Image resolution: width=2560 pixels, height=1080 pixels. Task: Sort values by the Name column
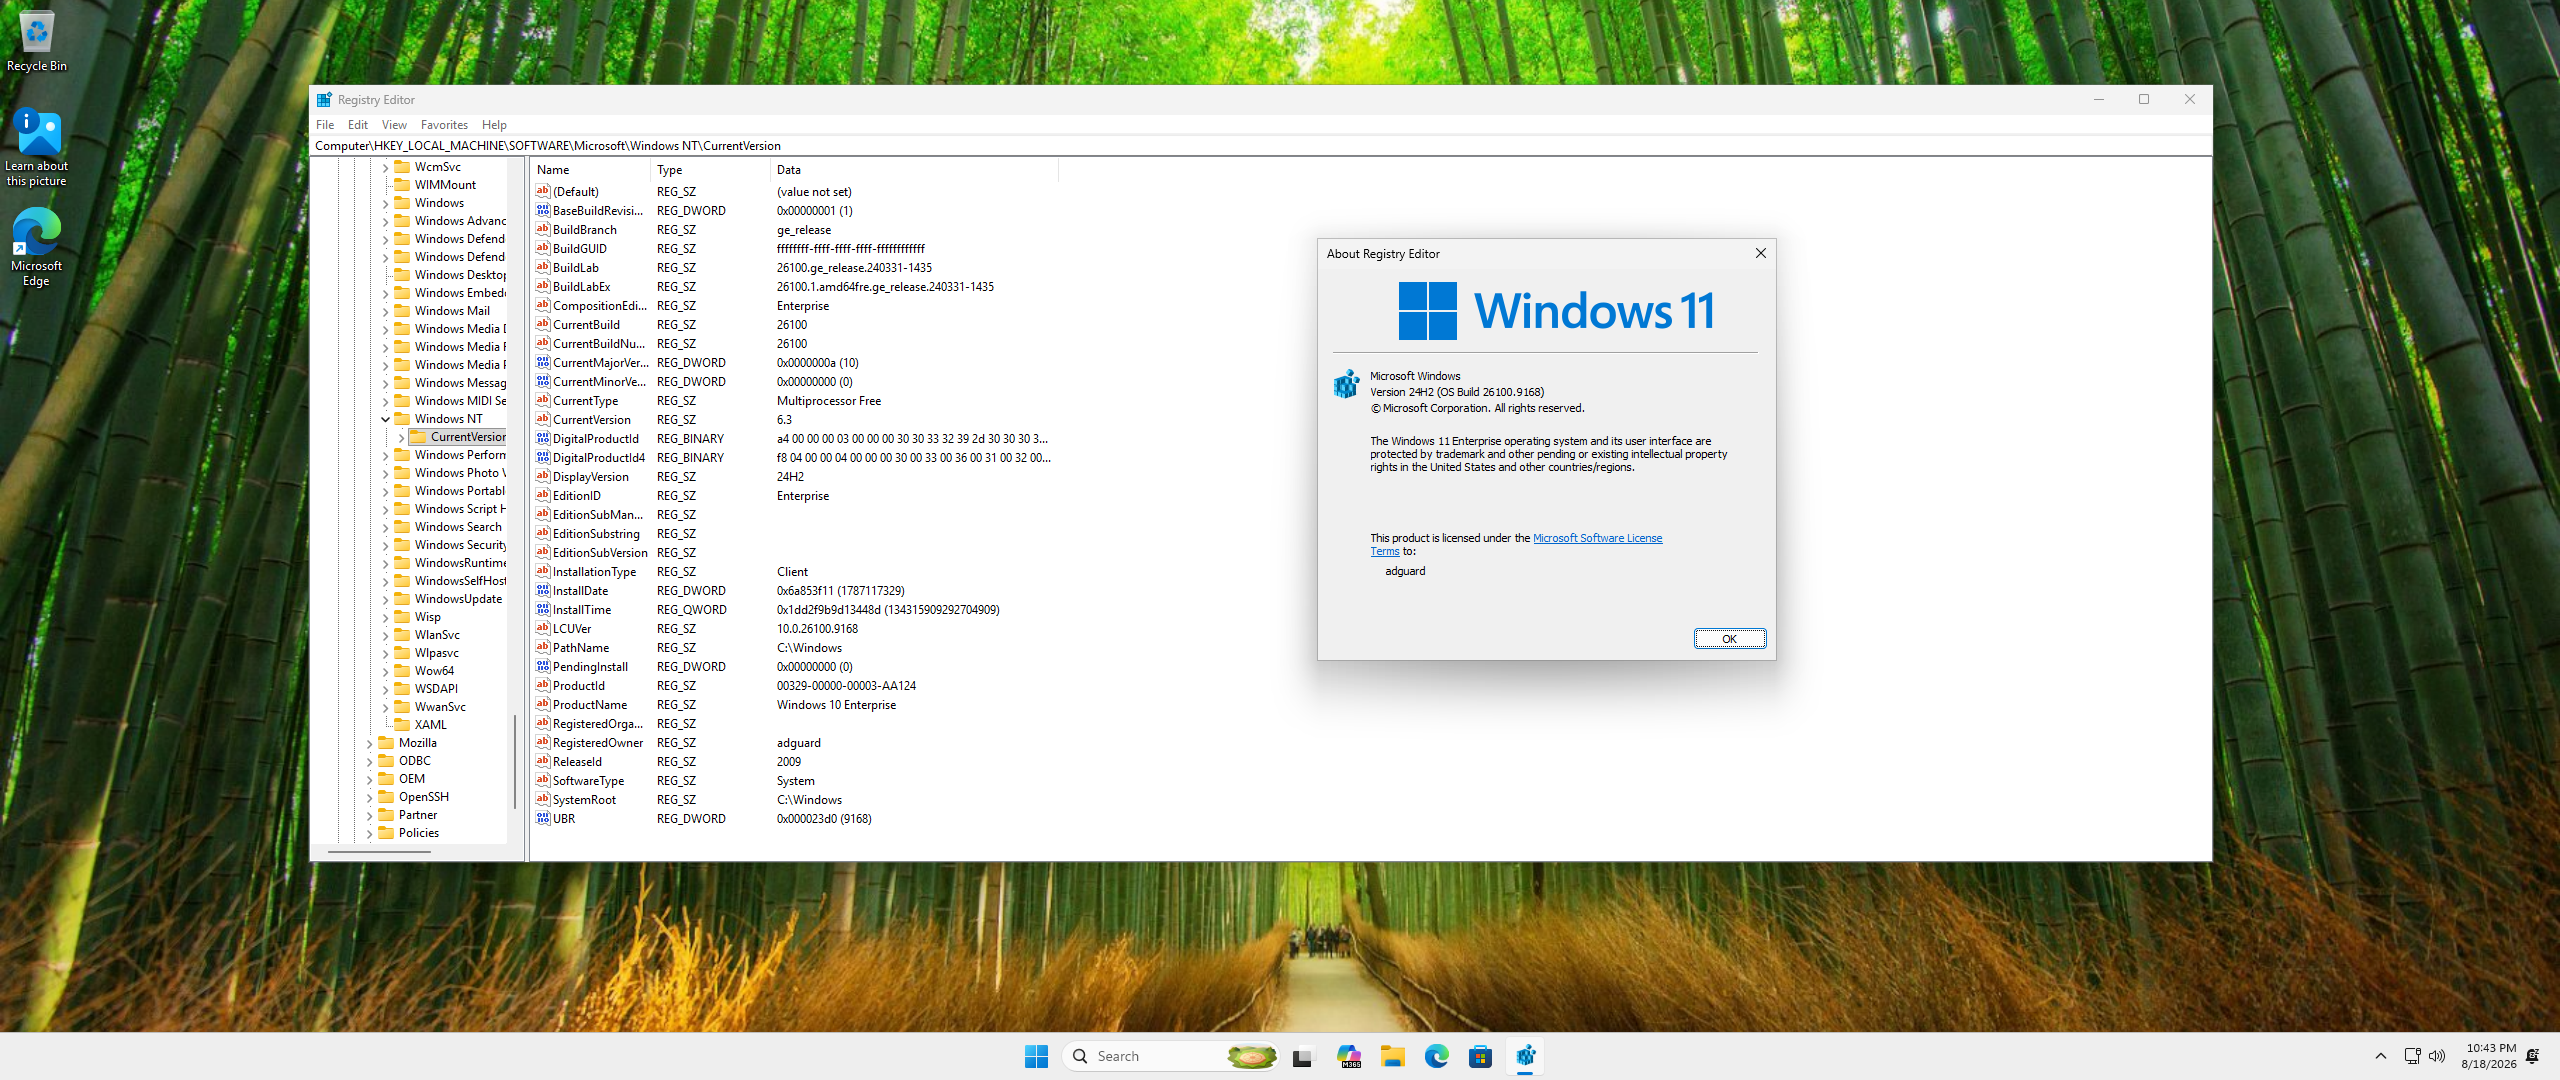[590, 170]
